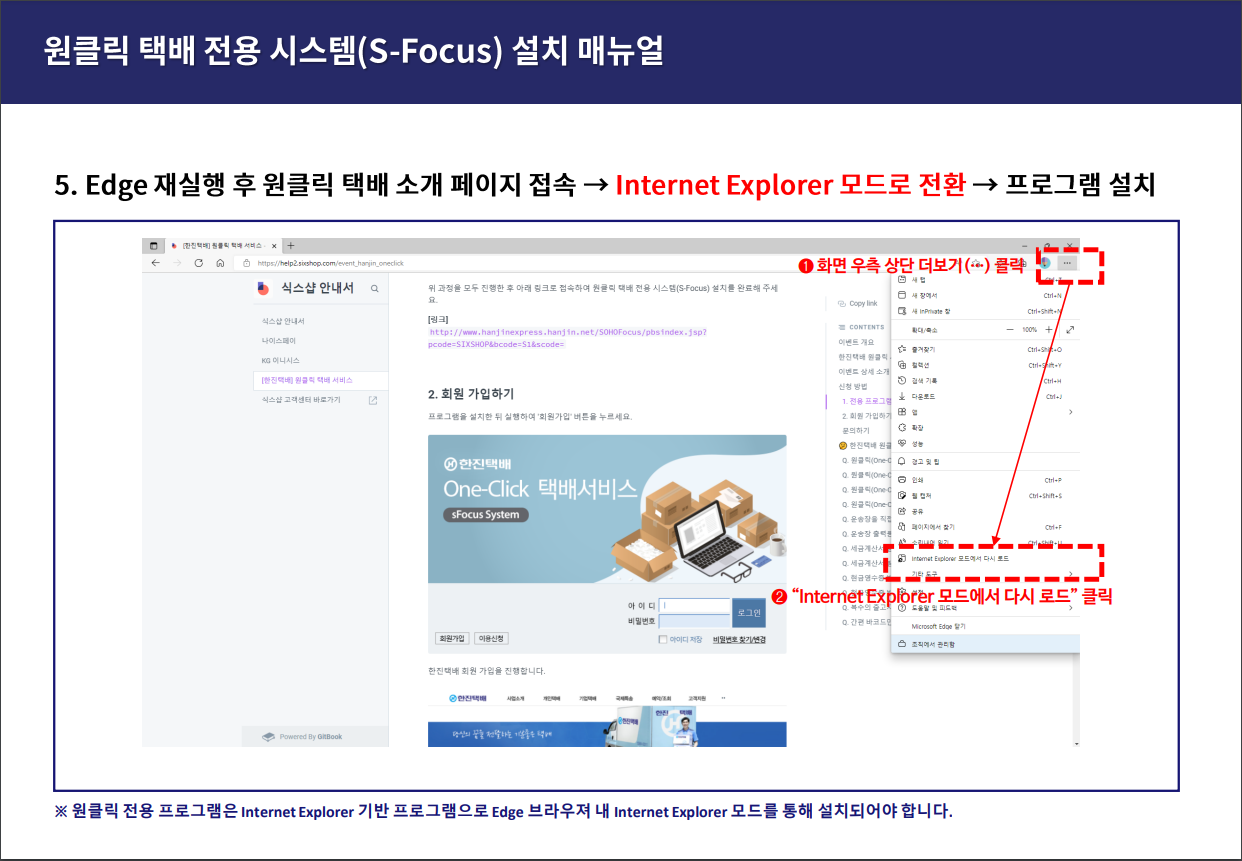The height and width of the screenshot is (861, 1242).
Task: Open 식스샵 고객센터 바로가기 external link
Action: (x=319, y=400)
